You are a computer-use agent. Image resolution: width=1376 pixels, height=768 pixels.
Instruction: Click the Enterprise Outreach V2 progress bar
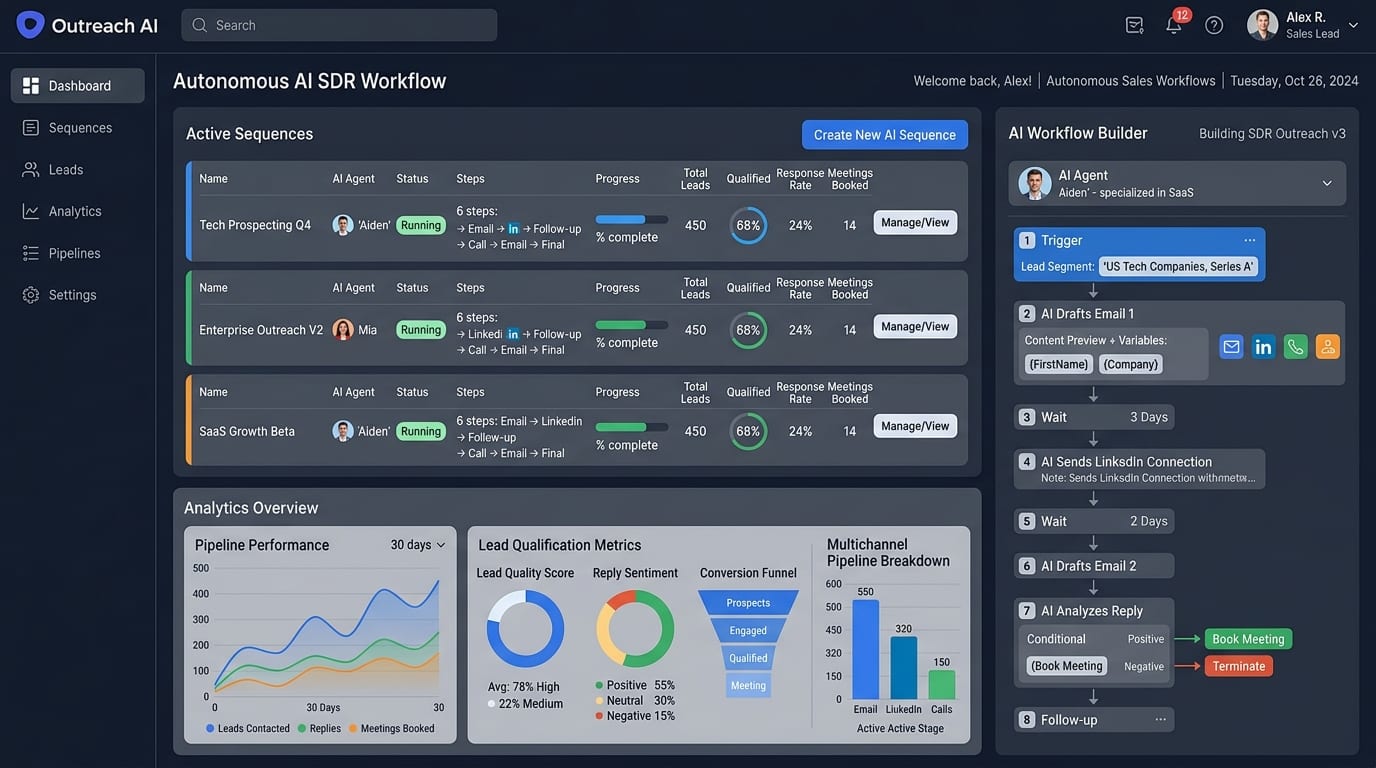632,325
